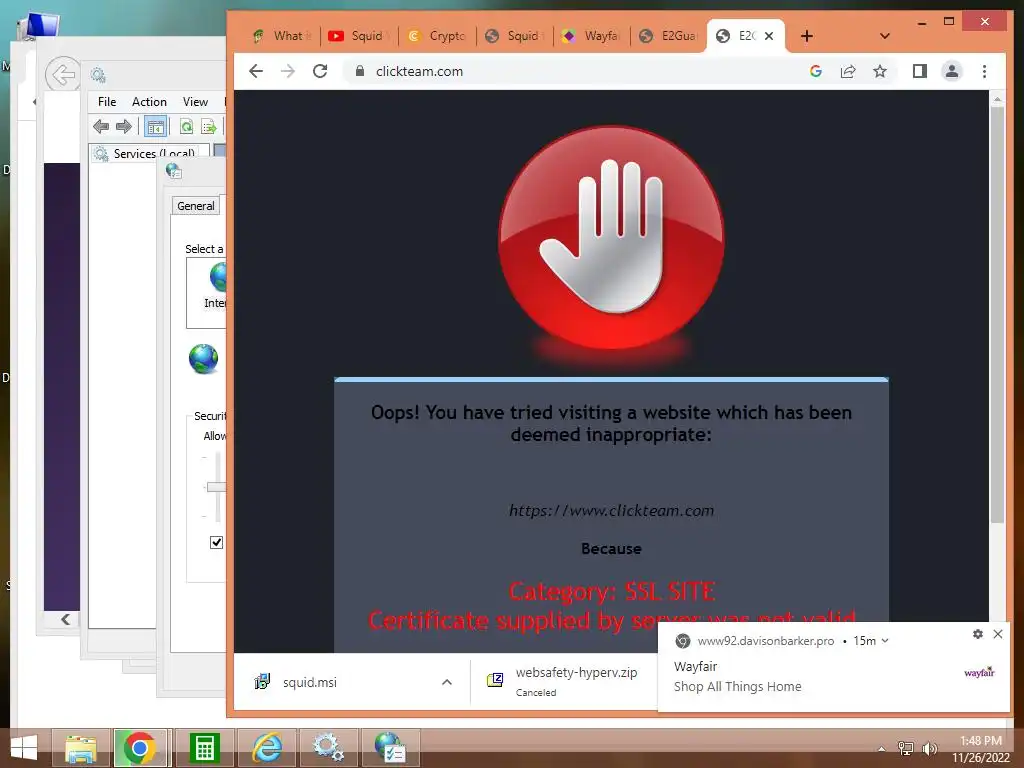Switch to the E2Guardian inactive tab
1024x768 pixels.
click(668, 36)
